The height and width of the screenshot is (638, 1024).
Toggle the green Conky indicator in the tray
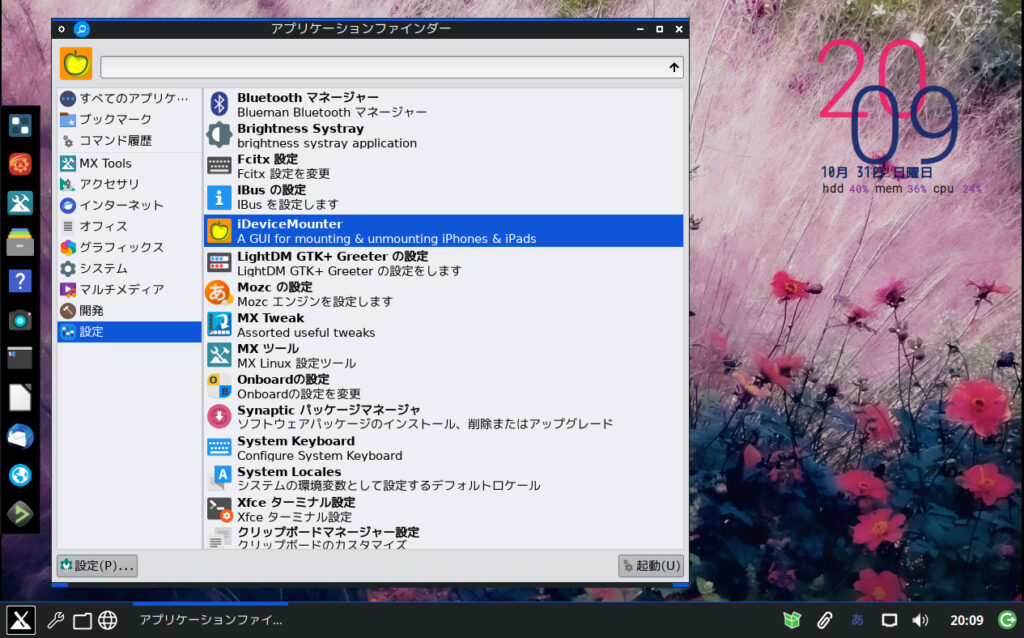[1007, 620]
